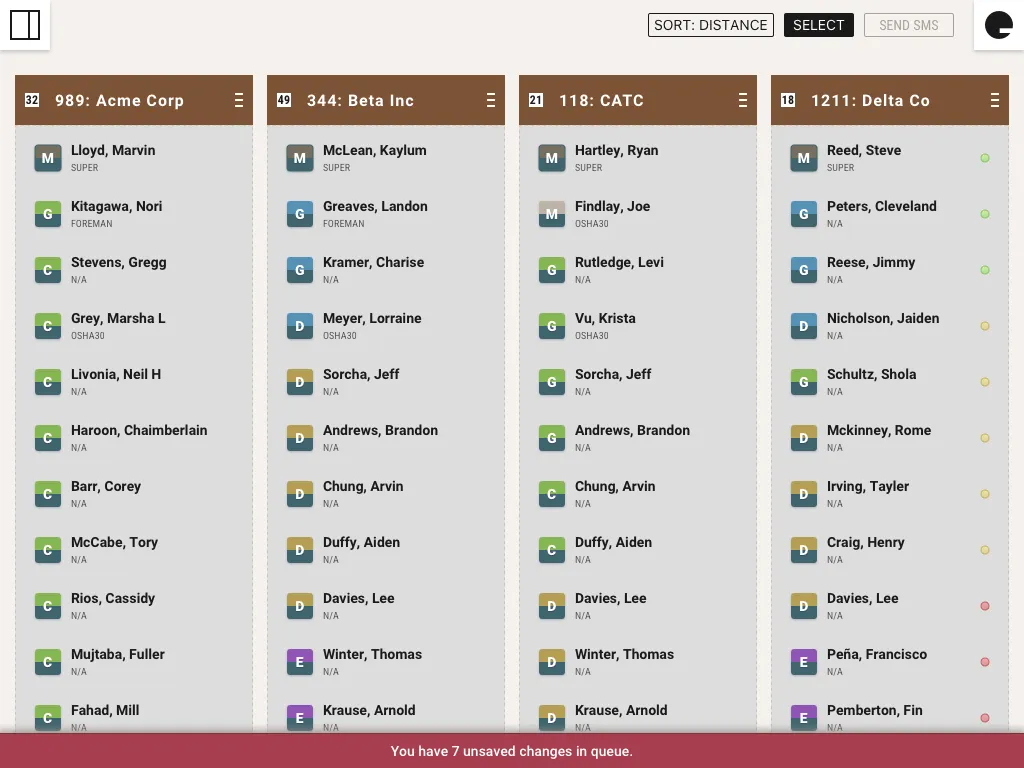Screen dimensions: 1024x768
Task: Click the red status dot for Peña, Francisco
Action: (x=985, y=662)
